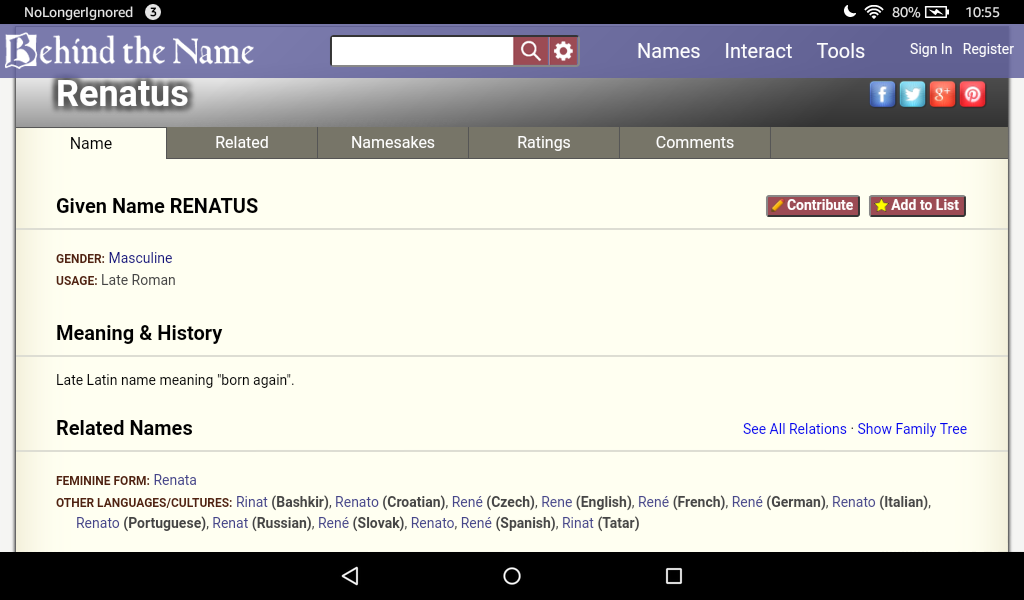Share page via Twitter icon
Image resolution: width=1024 pixels, height=600 pixels.
(x=912, y=94)
